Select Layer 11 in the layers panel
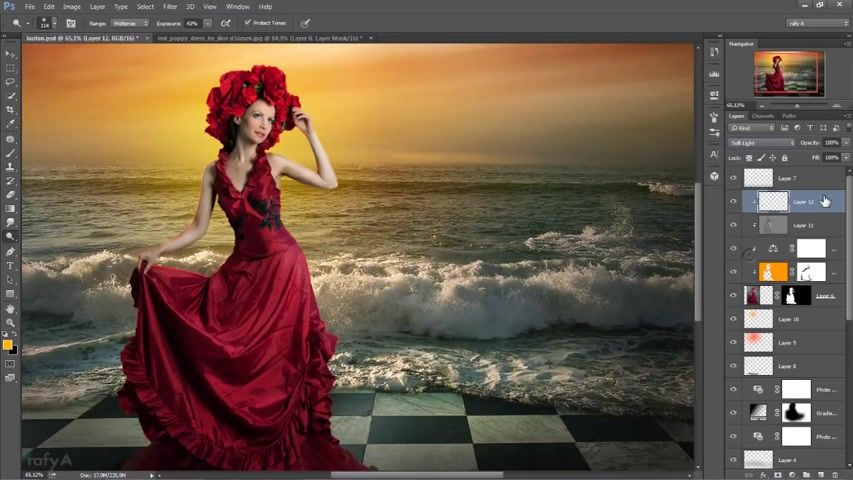 (x=802, y=225)
